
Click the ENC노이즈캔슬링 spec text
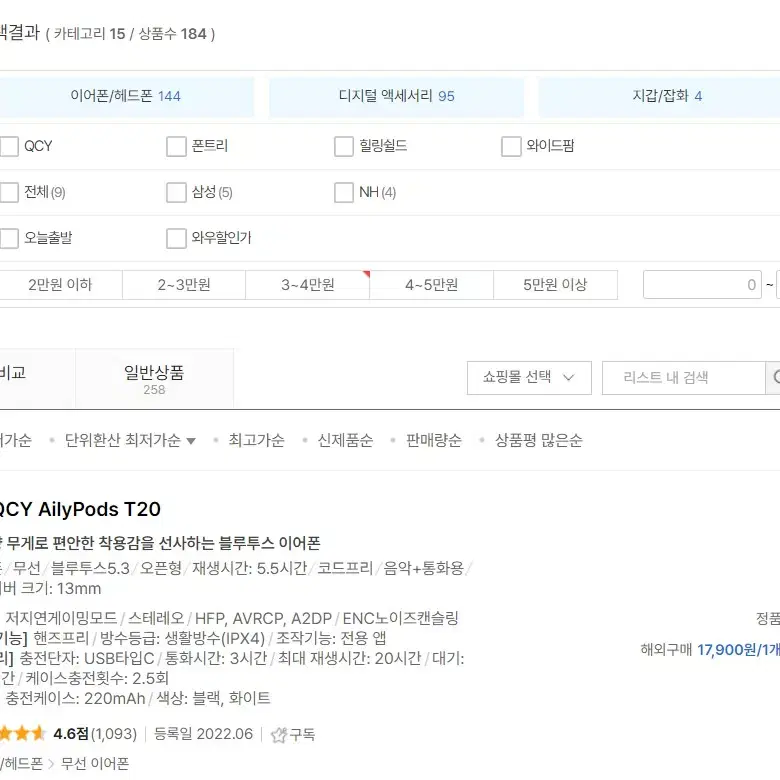pos(400,618)
